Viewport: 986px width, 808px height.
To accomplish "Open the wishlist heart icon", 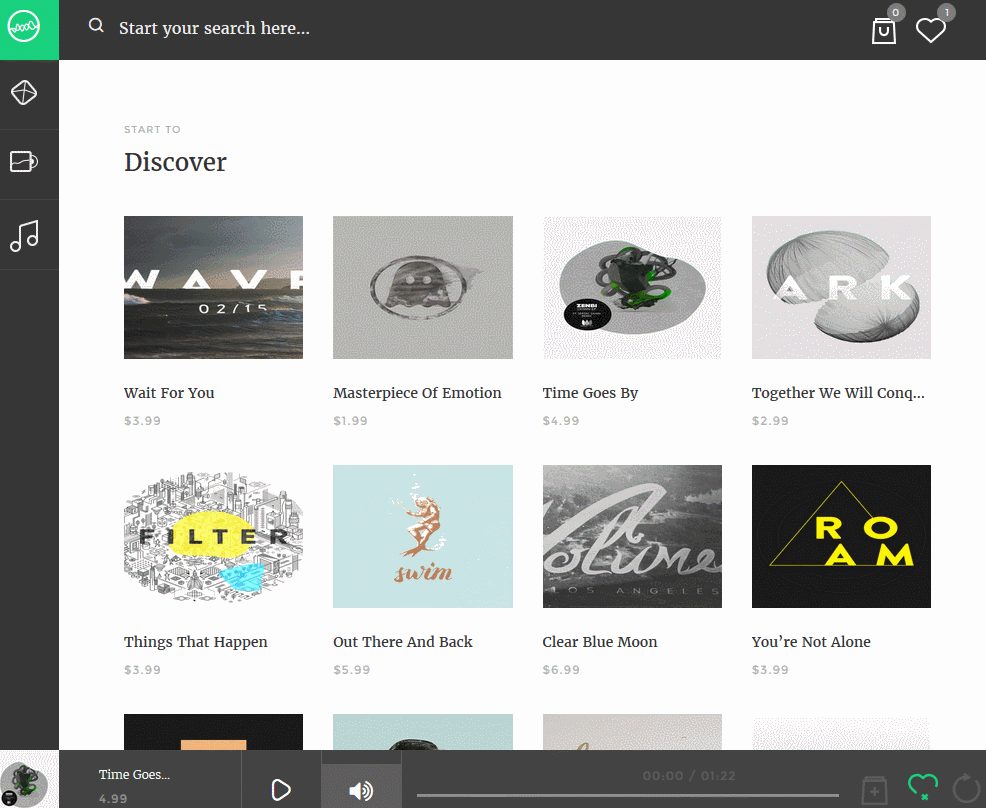I will 931,30.
